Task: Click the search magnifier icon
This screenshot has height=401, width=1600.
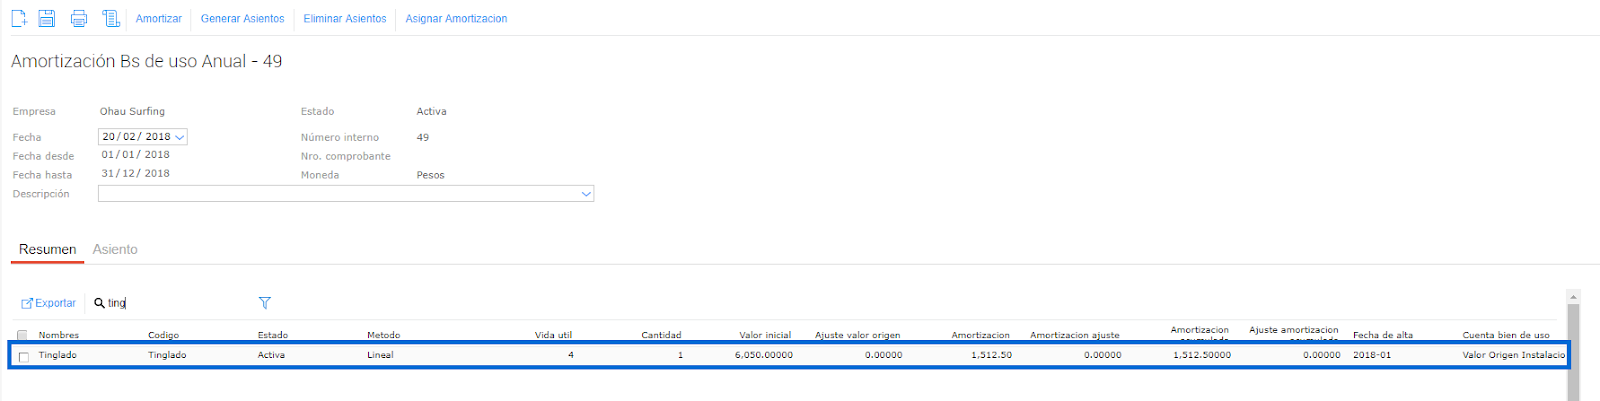Action: (99, 303)
